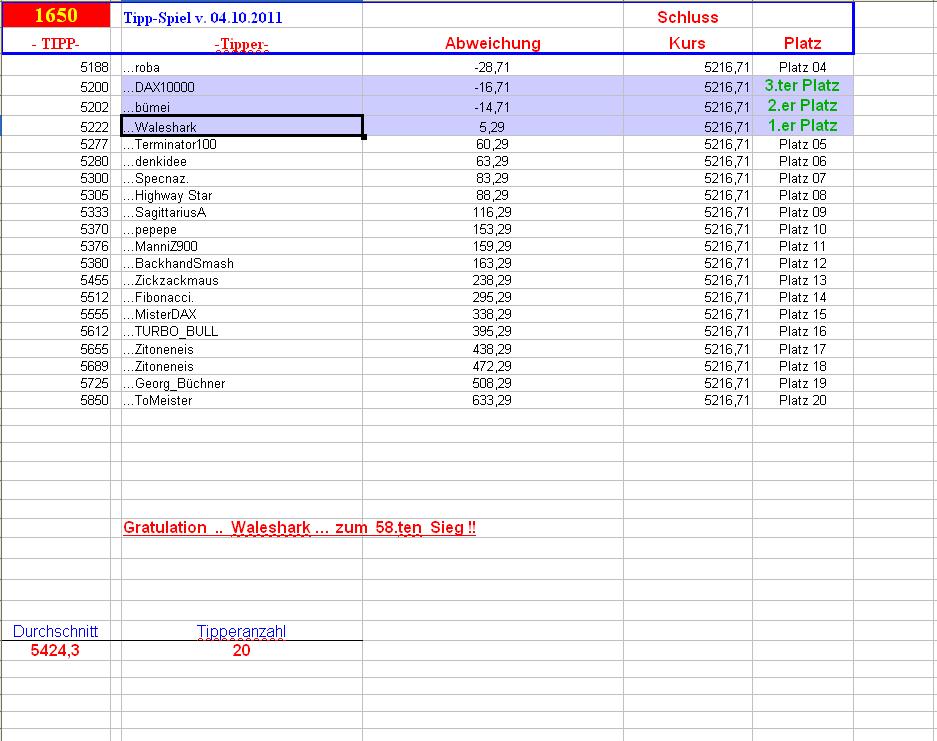Select the cell ...TURBO_BULL
The image size is (937, 741).
tap(241, 332)
